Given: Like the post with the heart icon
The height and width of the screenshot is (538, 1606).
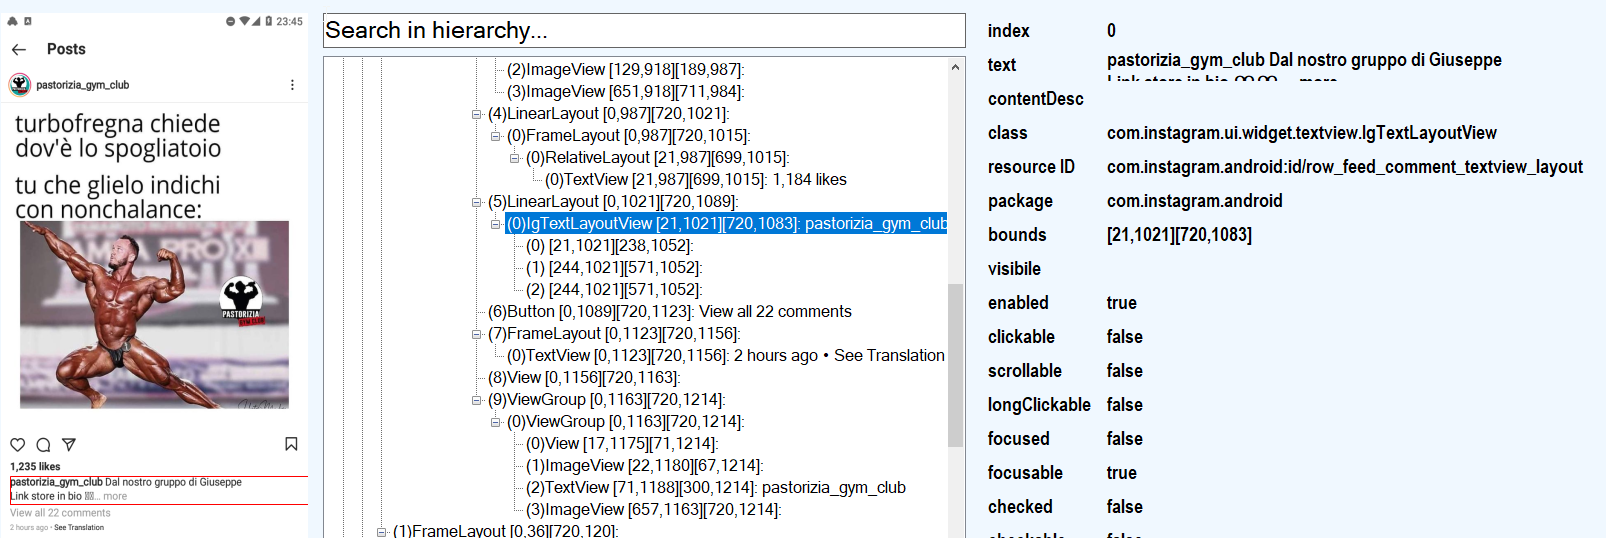Looking at the screenshot, I should [x=17, y=445].
